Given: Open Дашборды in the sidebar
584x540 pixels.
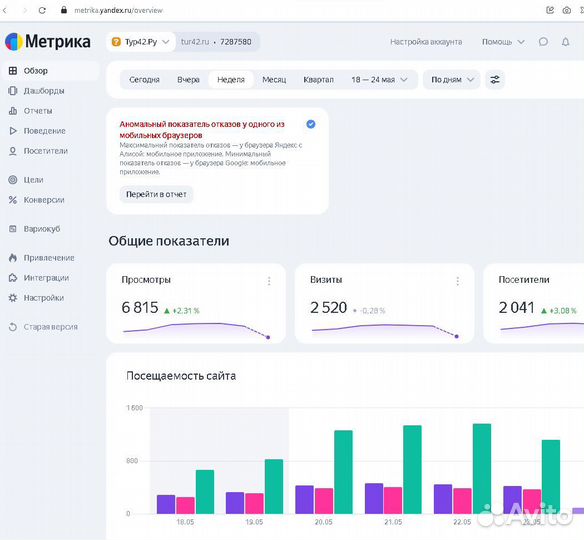Looking at the screenshot, I should click(44, 91).
